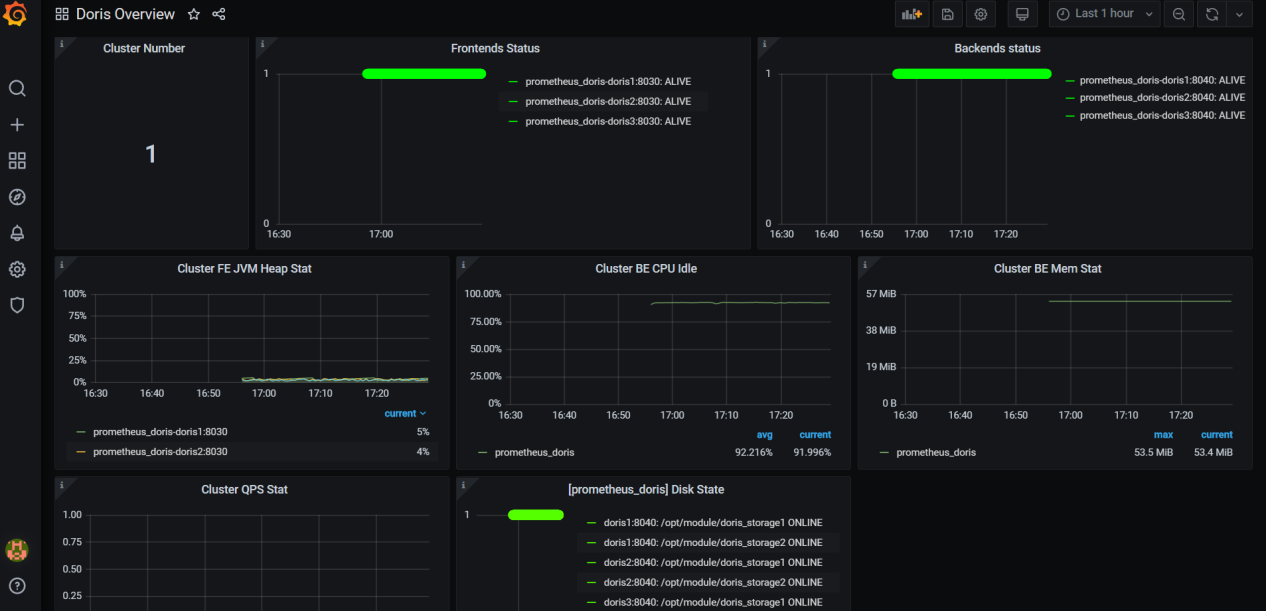Click color line of prometheus_doris in CPU Idle legend
The height and width of the screenshot is (611, 1266).
tap(483, 452)
